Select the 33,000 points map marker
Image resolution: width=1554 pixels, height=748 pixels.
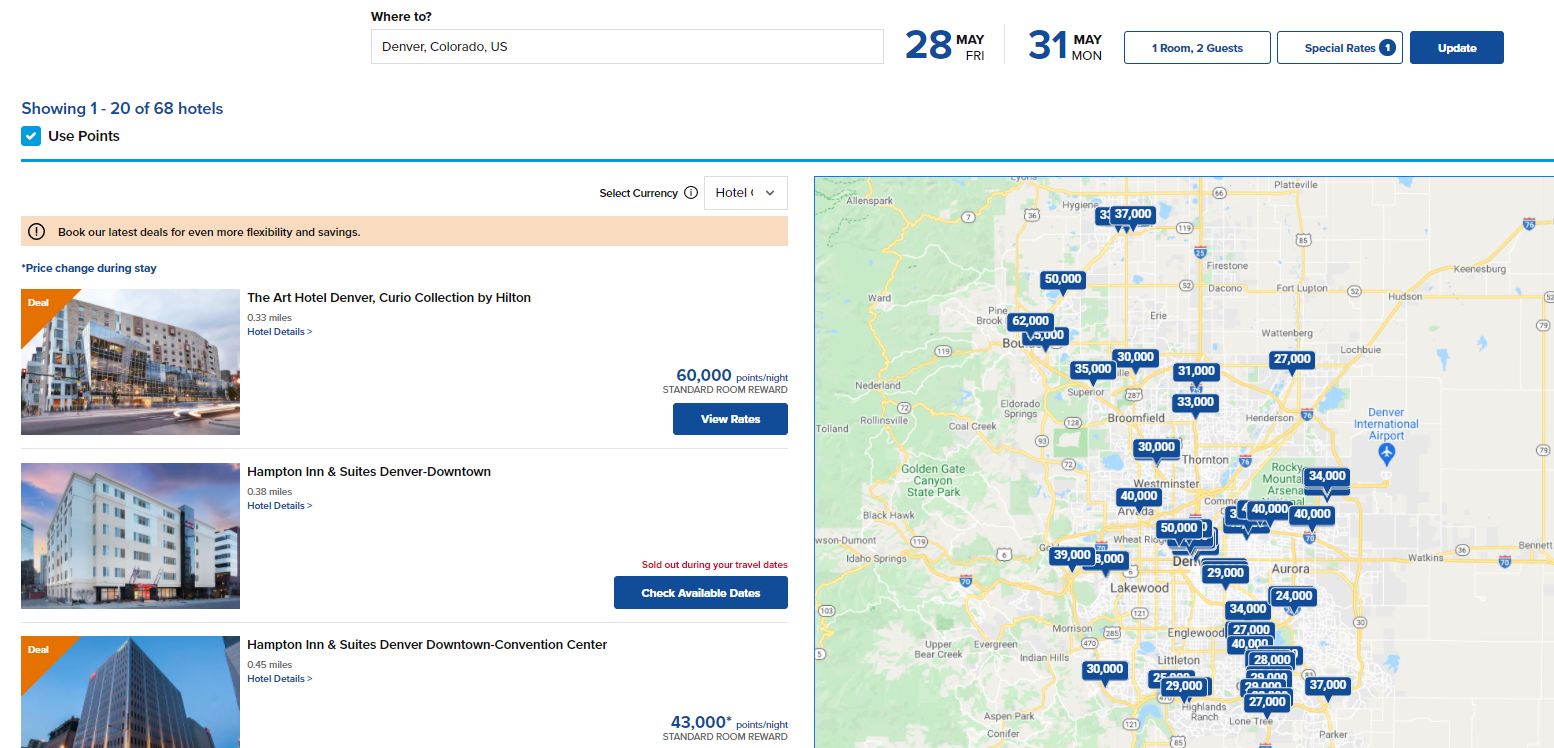click(x=1195, y=402)
